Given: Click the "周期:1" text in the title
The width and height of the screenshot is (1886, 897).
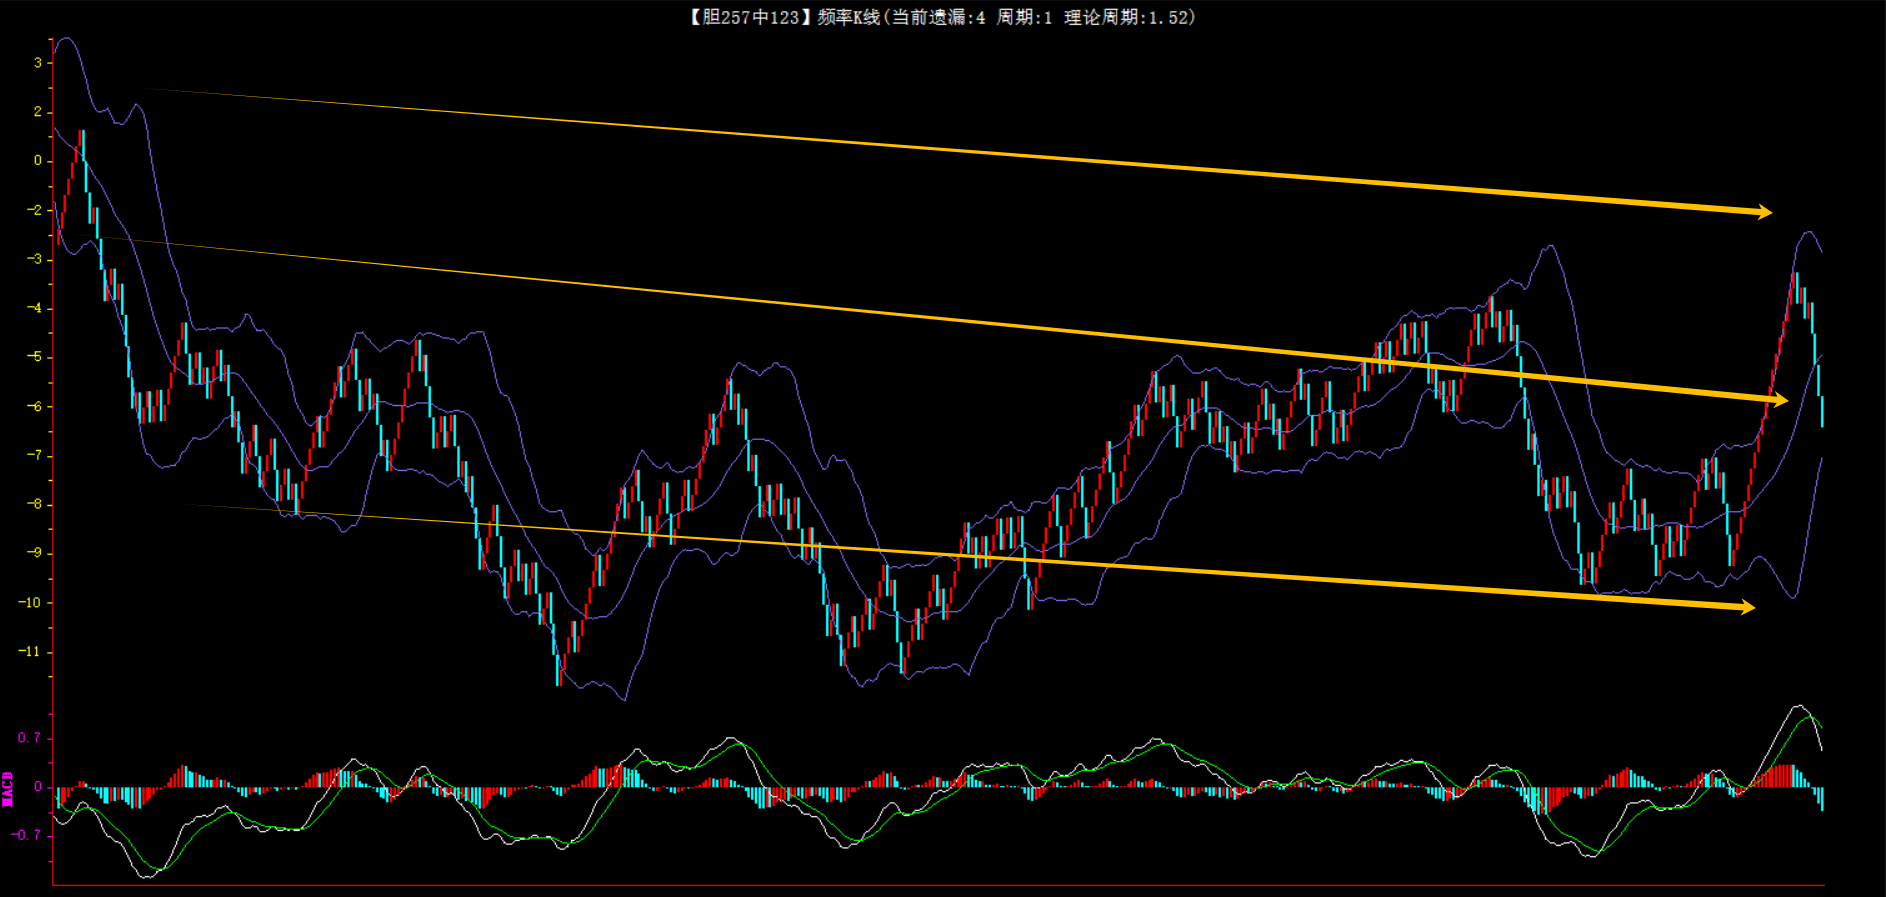Looking at the screenshot, I should (x=1024, y=17).
